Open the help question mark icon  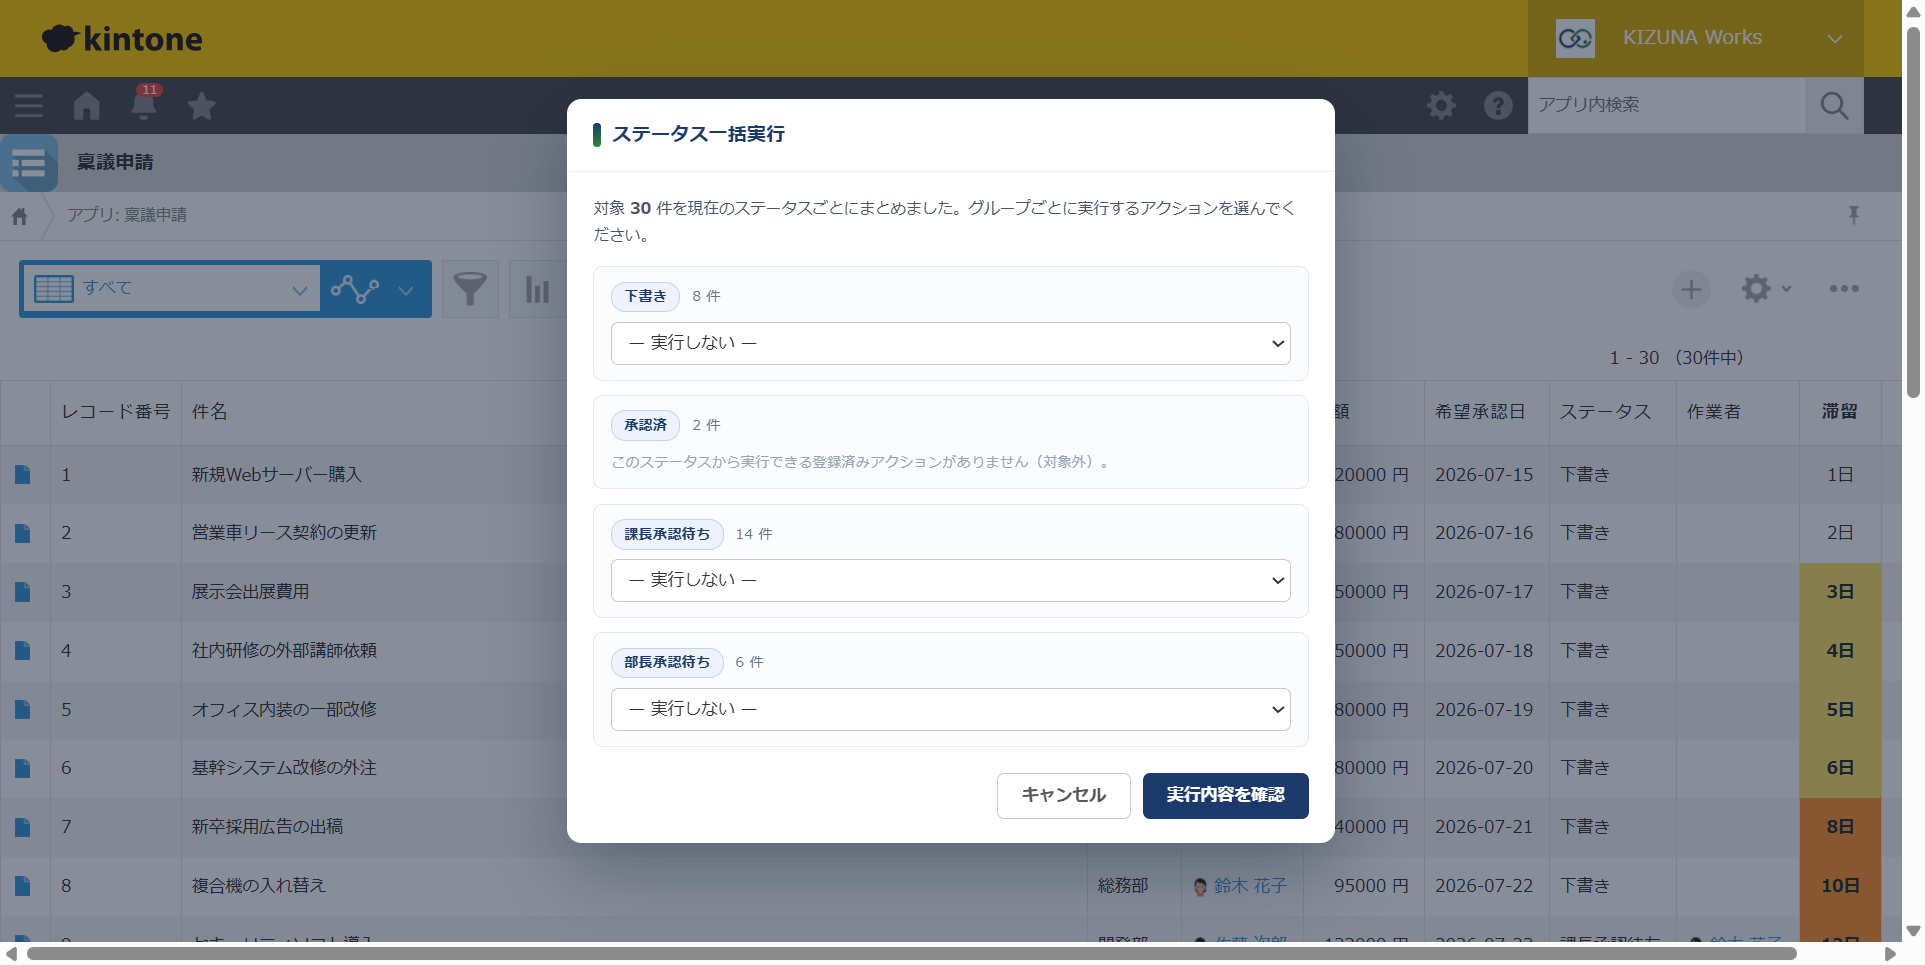(1498, 105)
